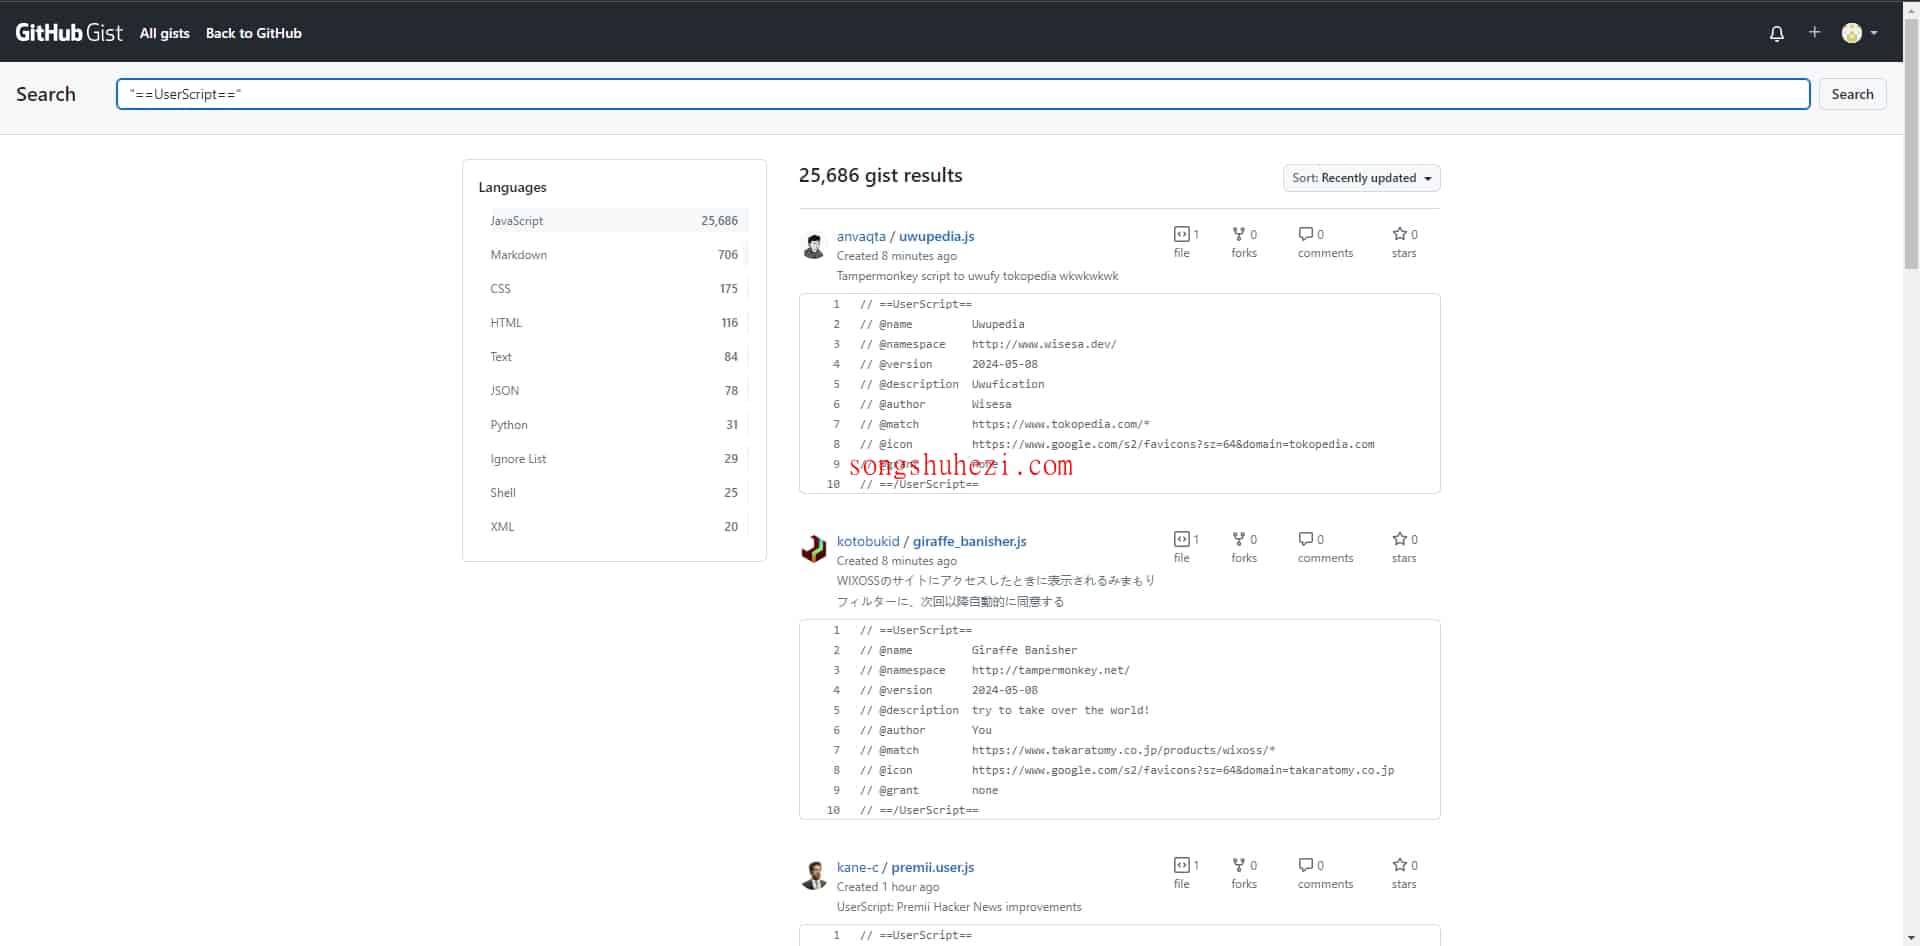The image size is (1920, 946).
Task: Click code line '// @name Giraffe Banisher'
Action: 968,650
